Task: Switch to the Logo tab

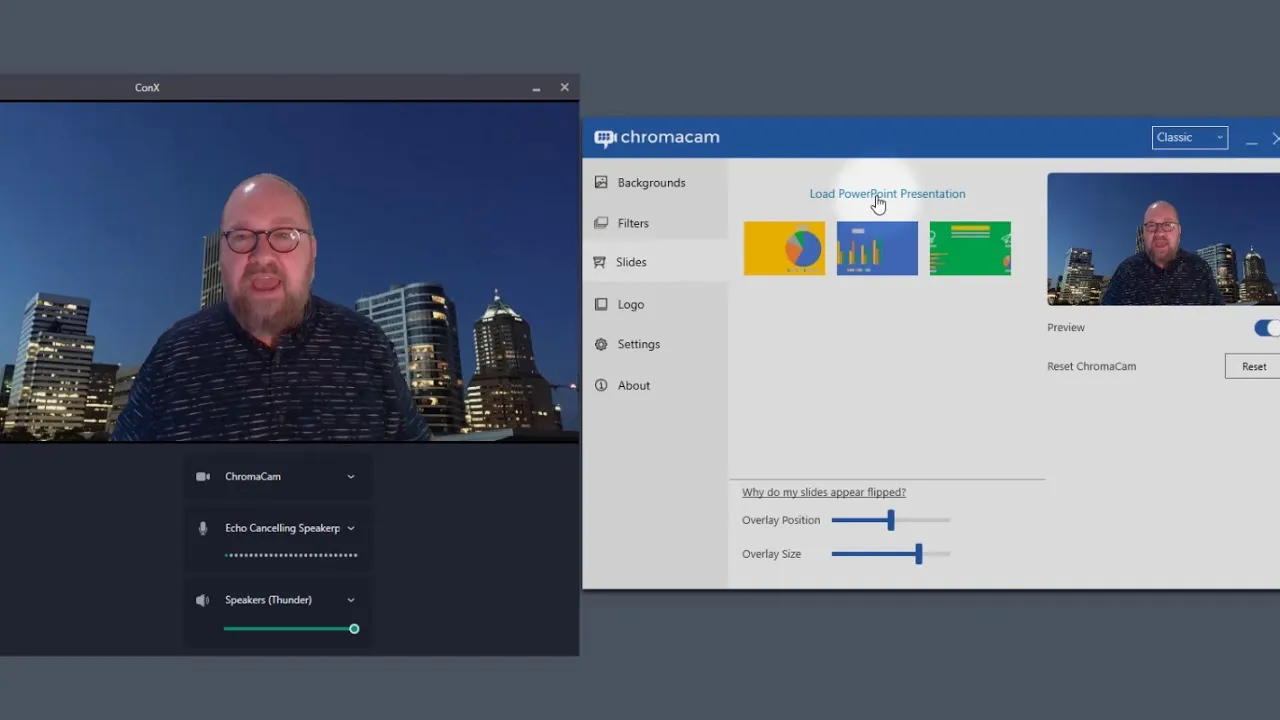Action: coord(655,304)
